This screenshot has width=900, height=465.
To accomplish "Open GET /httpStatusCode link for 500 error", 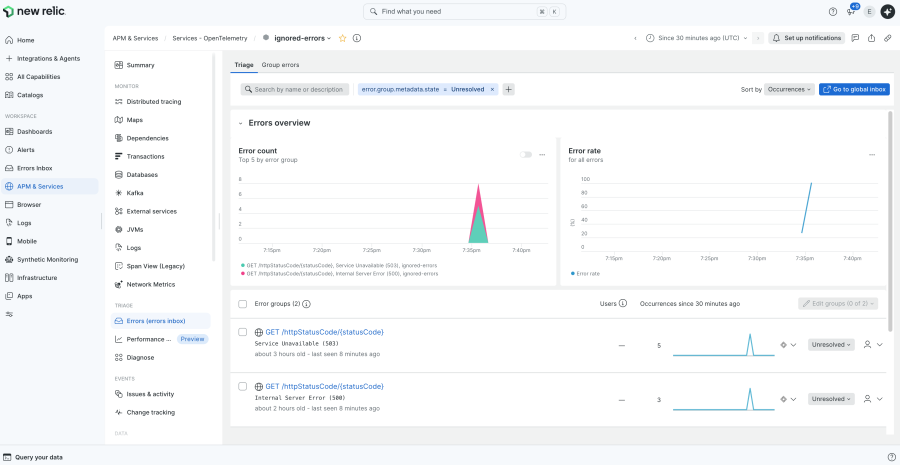I will [x=324, y=386].
